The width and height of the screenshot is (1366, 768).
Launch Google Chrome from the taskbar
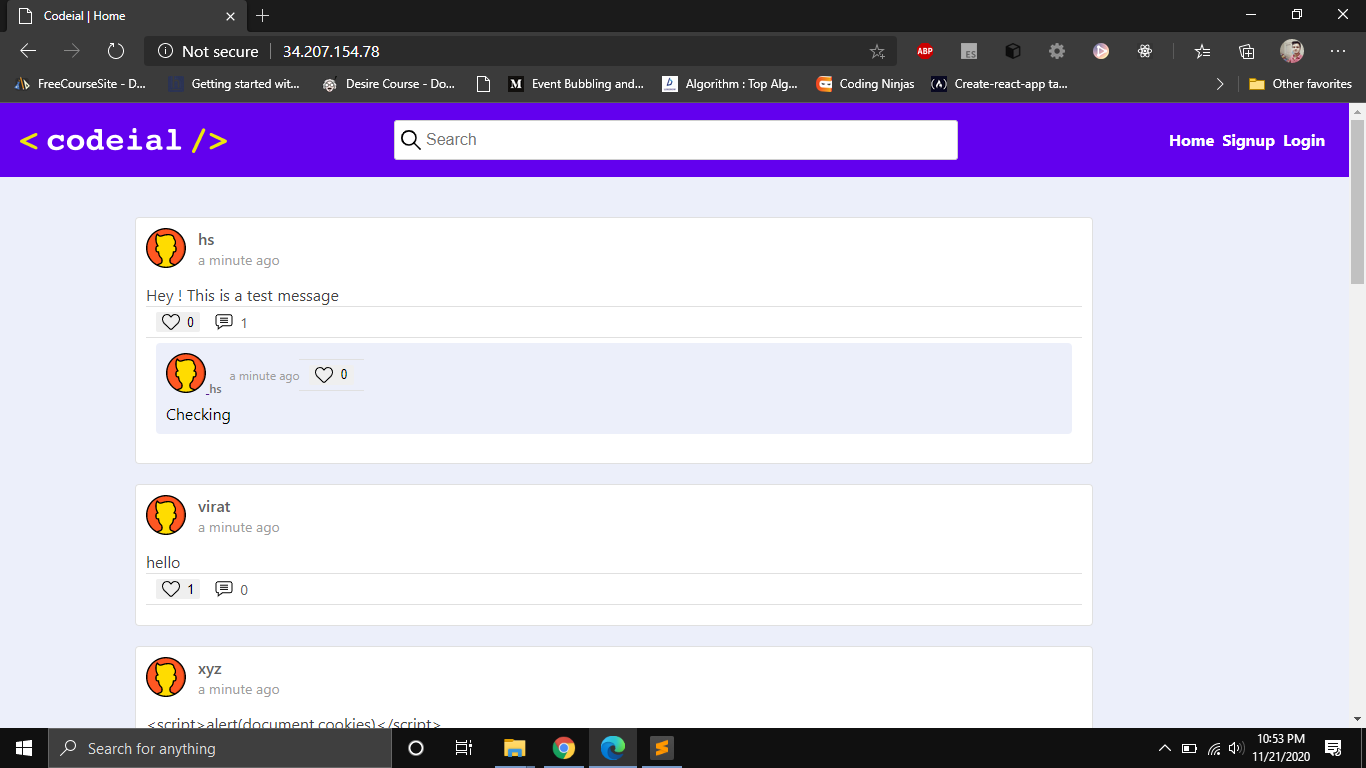tap(564, 748)
